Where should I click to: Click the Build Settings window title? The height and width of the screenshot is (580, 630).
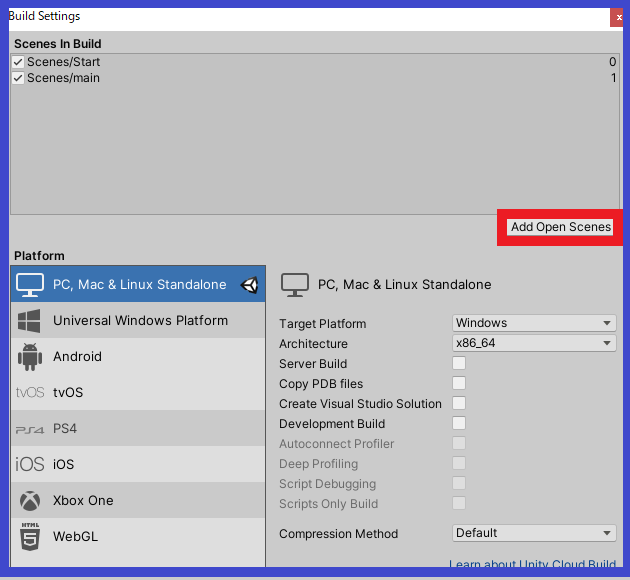pos(44,16)
